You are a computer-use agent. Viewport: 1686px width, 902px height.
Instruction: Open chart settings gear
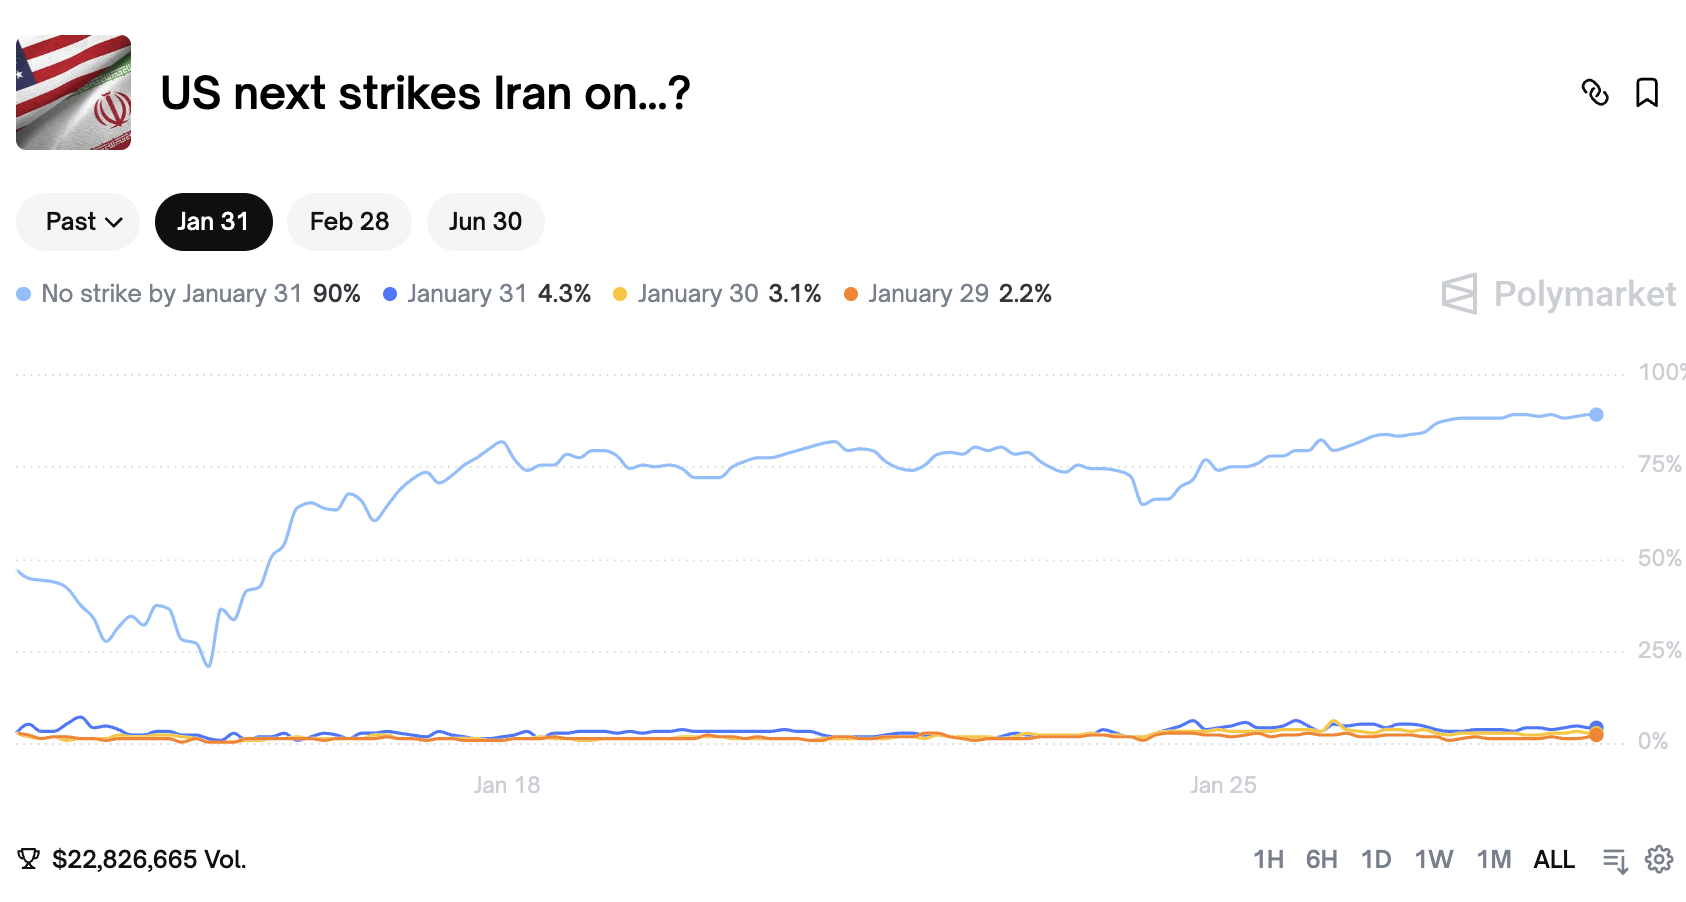pos(1659,859)
